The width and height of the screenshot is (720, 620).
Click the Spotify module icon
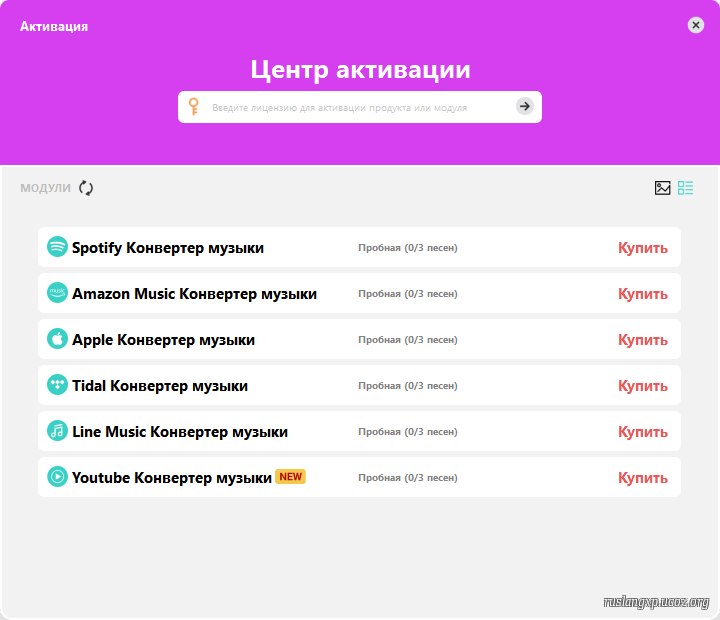[x=57, y=247]
